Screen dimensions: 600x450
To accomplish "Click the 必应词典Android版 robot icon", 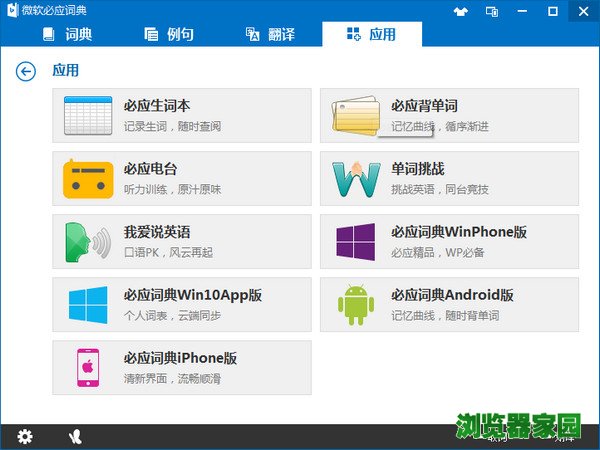I will pyautogui.click(x=355, y=304).
